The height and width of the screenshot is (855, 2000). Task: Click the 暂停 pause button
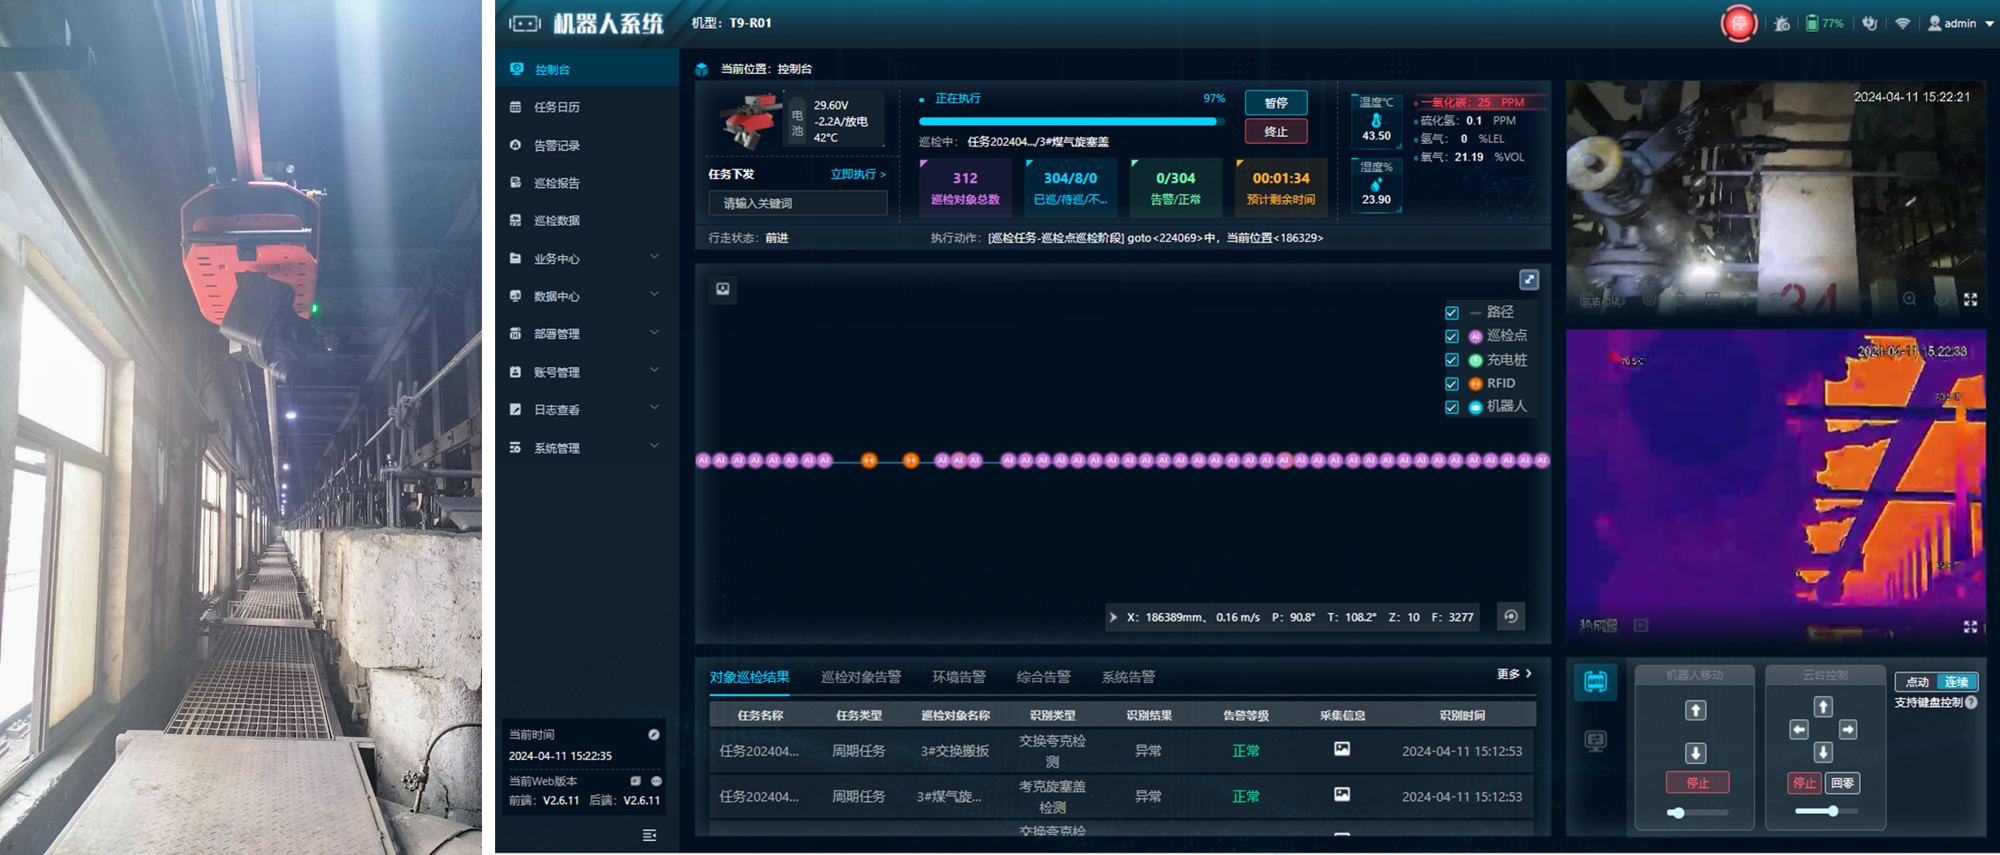pyautogui.click(x=1275, y=103)
